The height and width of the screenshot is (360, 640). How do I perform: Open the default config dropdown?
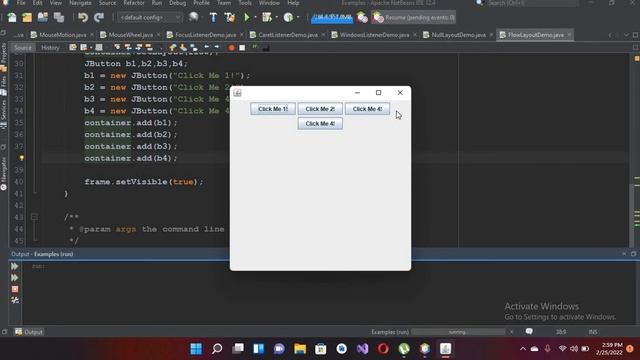click(150, 17)
